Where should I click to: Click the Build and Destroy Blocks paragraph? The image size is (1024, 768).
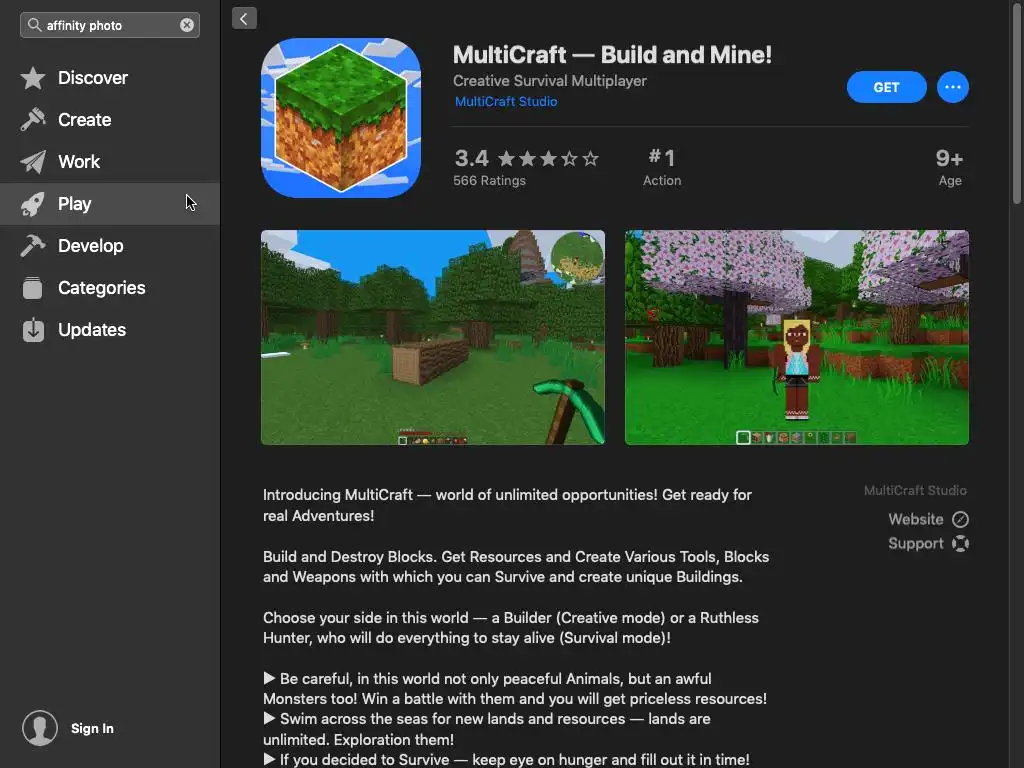pos(516,567)
